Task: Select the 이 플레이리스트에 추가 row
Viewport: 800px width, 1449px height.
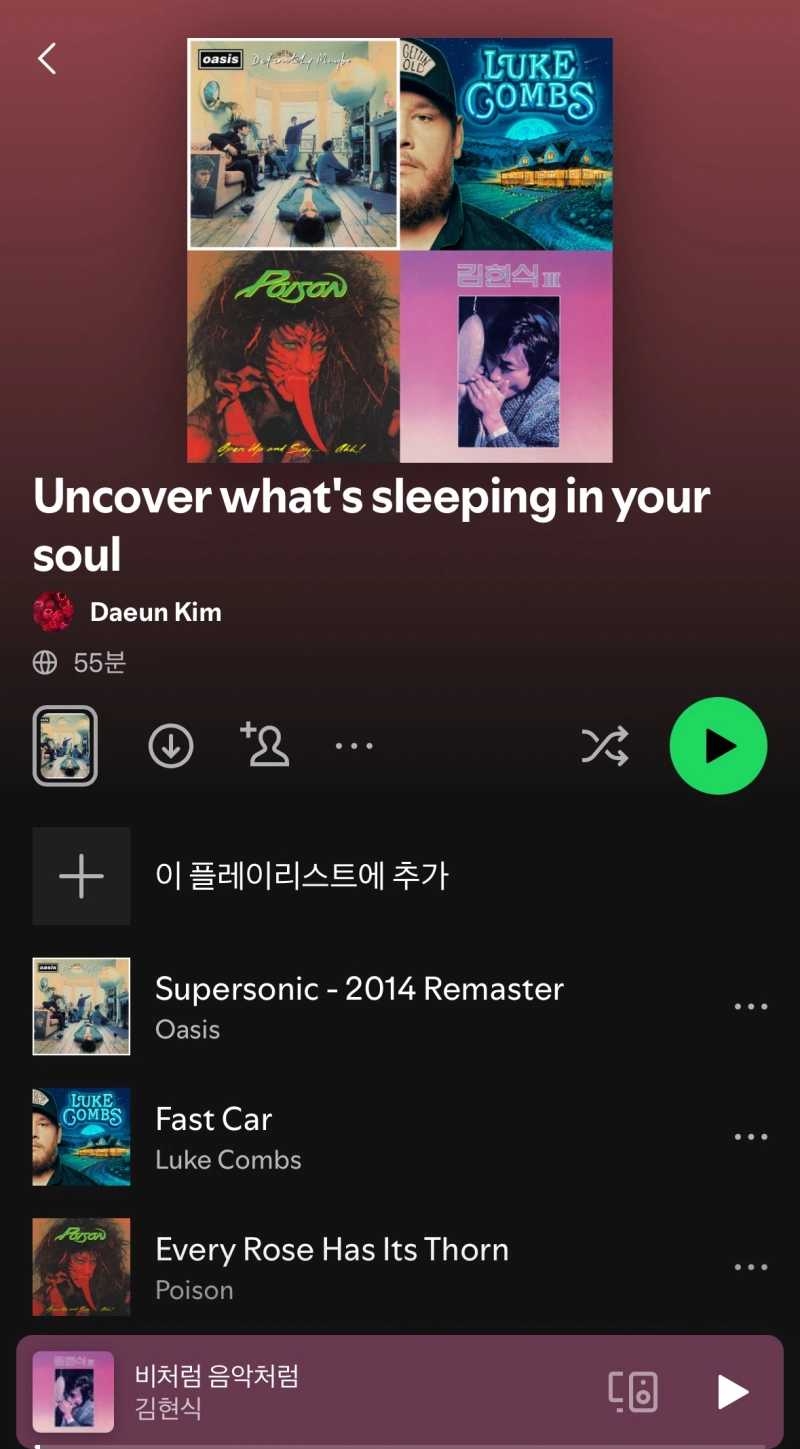Action: click(400, 876)
